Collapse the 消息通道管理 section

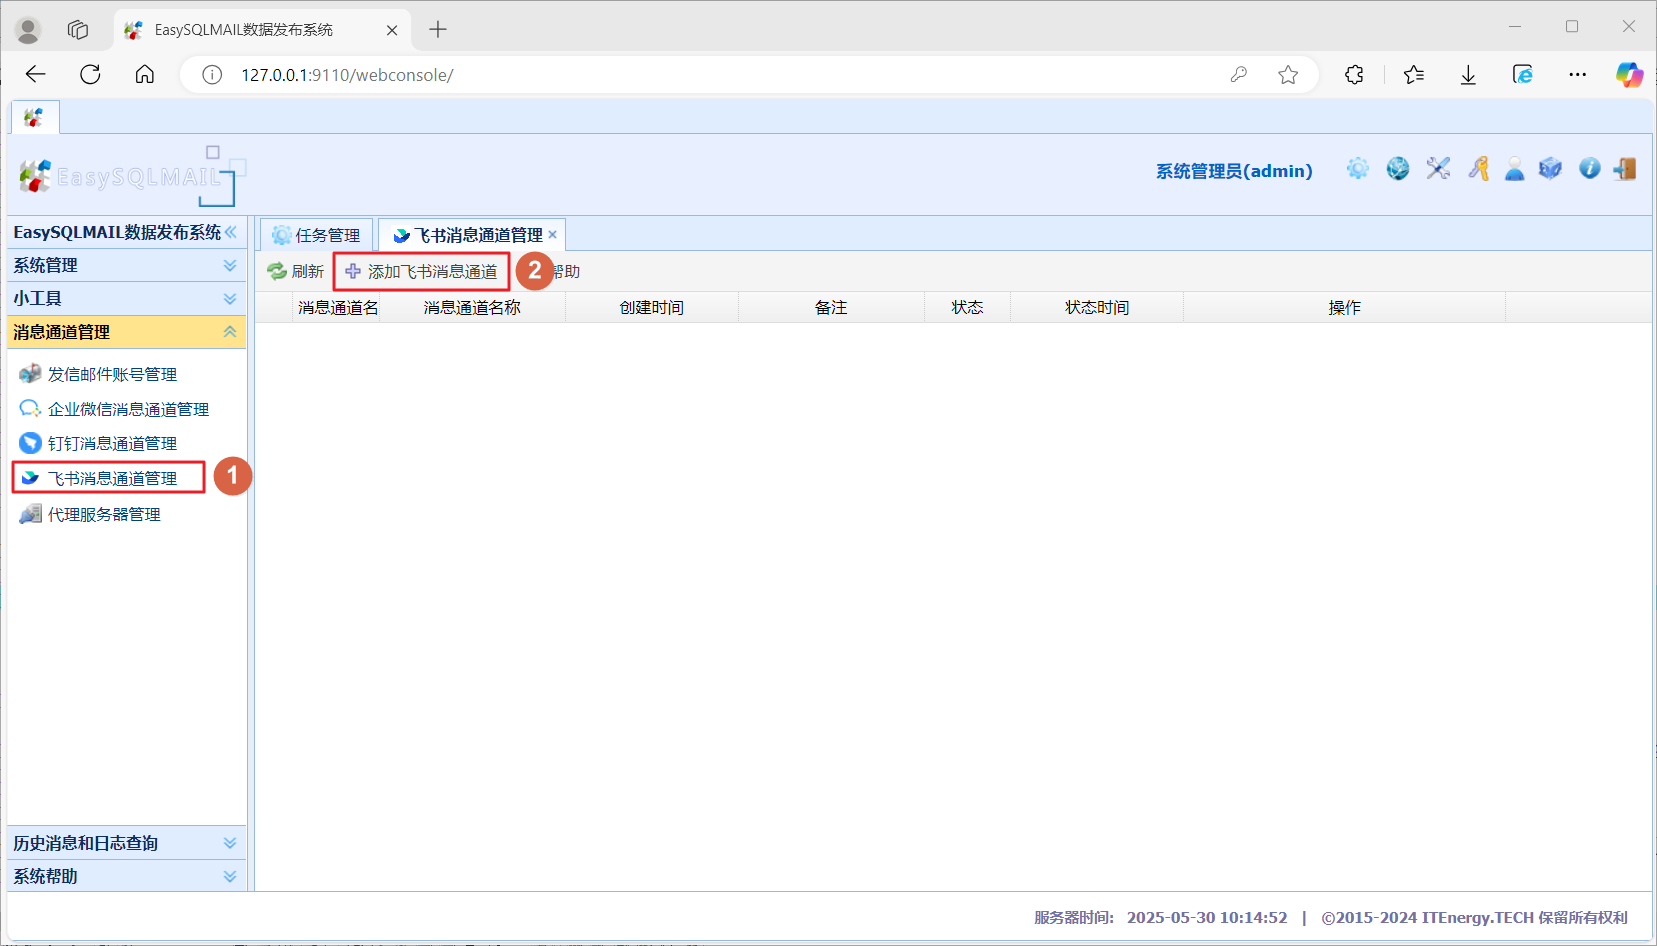(125, 332)
